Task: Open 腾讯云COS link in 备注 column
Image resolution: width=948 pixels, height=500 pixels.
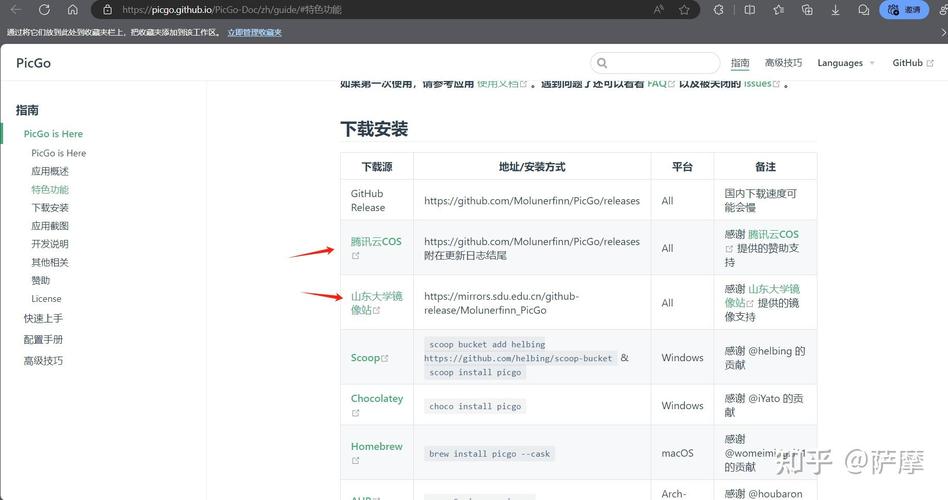Action: 773,234
